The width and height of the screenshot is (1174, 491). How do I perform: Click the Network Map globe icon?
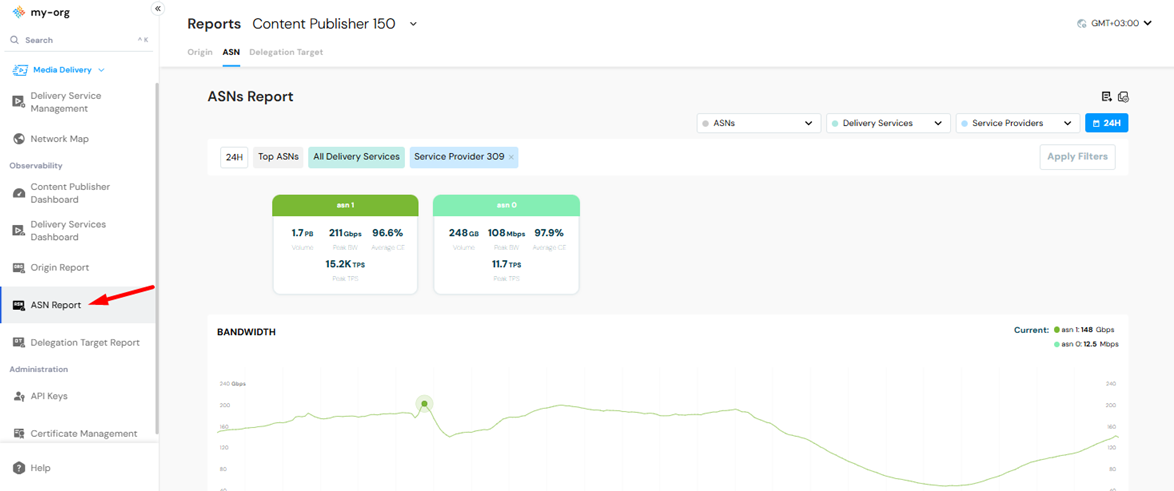tap(19, 138)
